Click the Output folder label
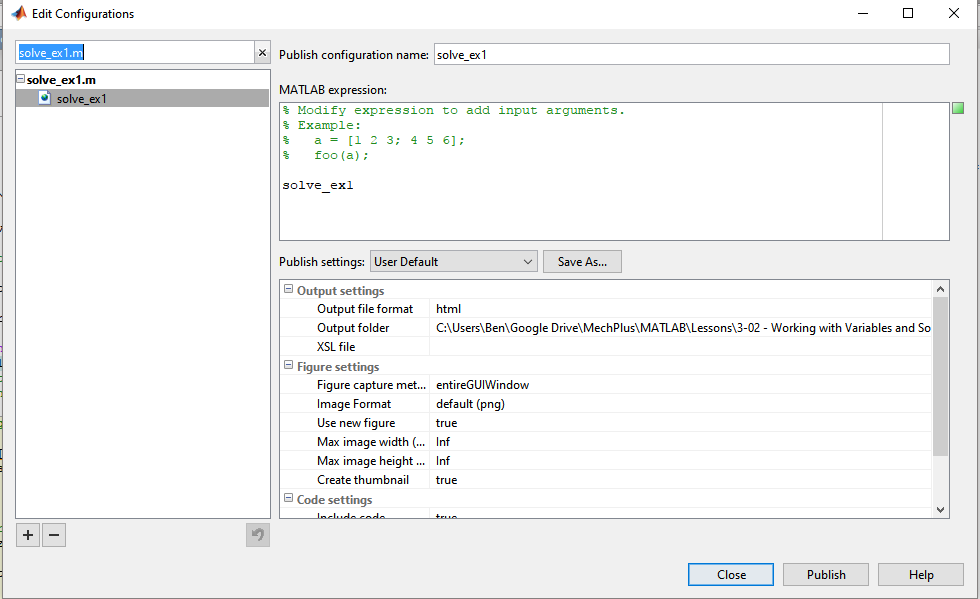The height and width of the screenshot is (599, 980). (353, 328)
